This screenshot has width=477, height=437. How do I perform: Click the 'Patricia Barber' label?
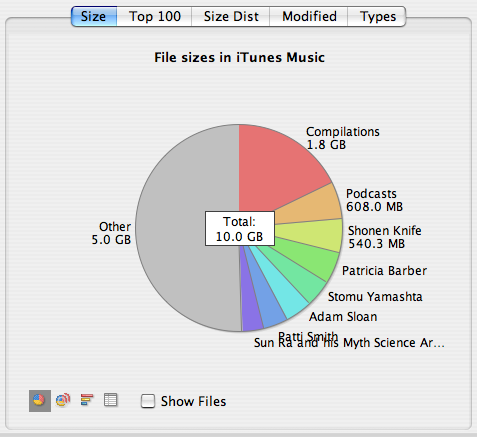click(384, 271)
